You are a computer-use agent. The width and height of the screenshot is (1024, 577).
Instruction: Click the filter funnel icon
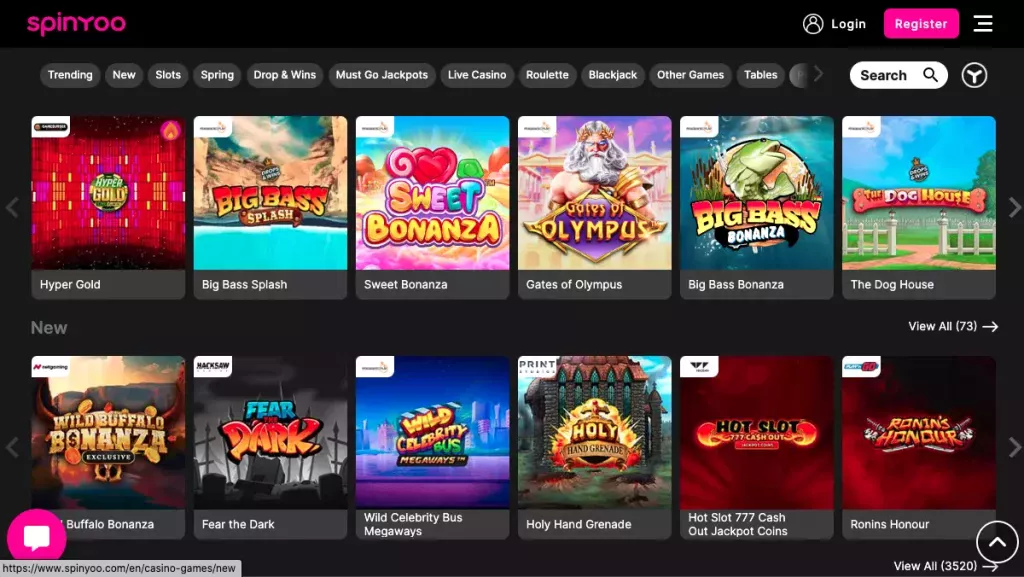975,75
